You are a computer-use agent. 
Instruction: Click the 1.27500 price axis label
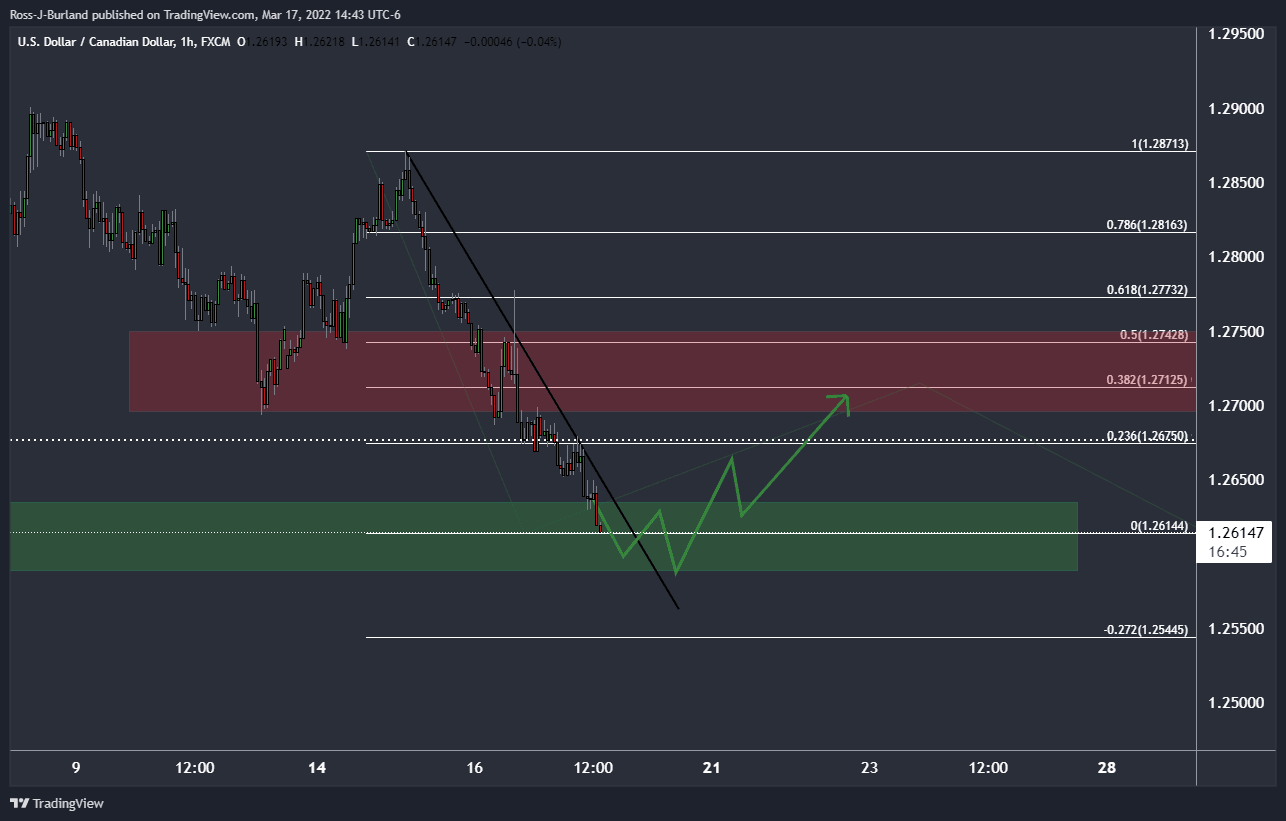(x=1238, y=331)
